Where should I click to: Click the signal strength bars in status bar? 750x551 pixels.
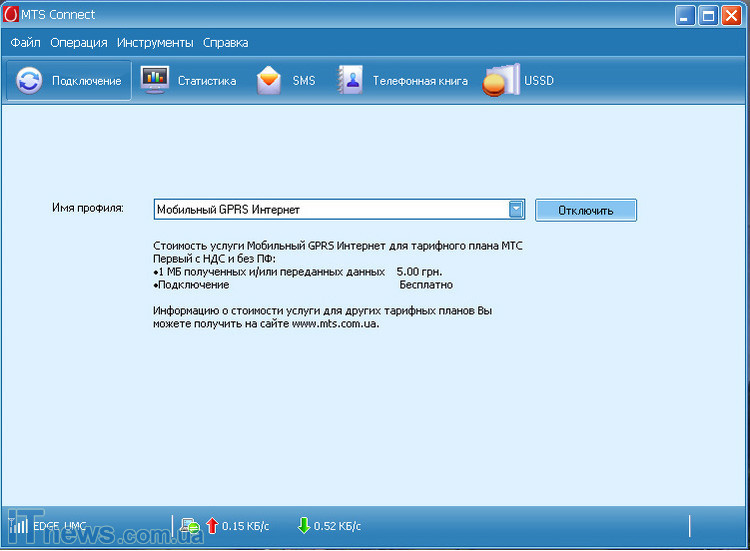[19, 524]
